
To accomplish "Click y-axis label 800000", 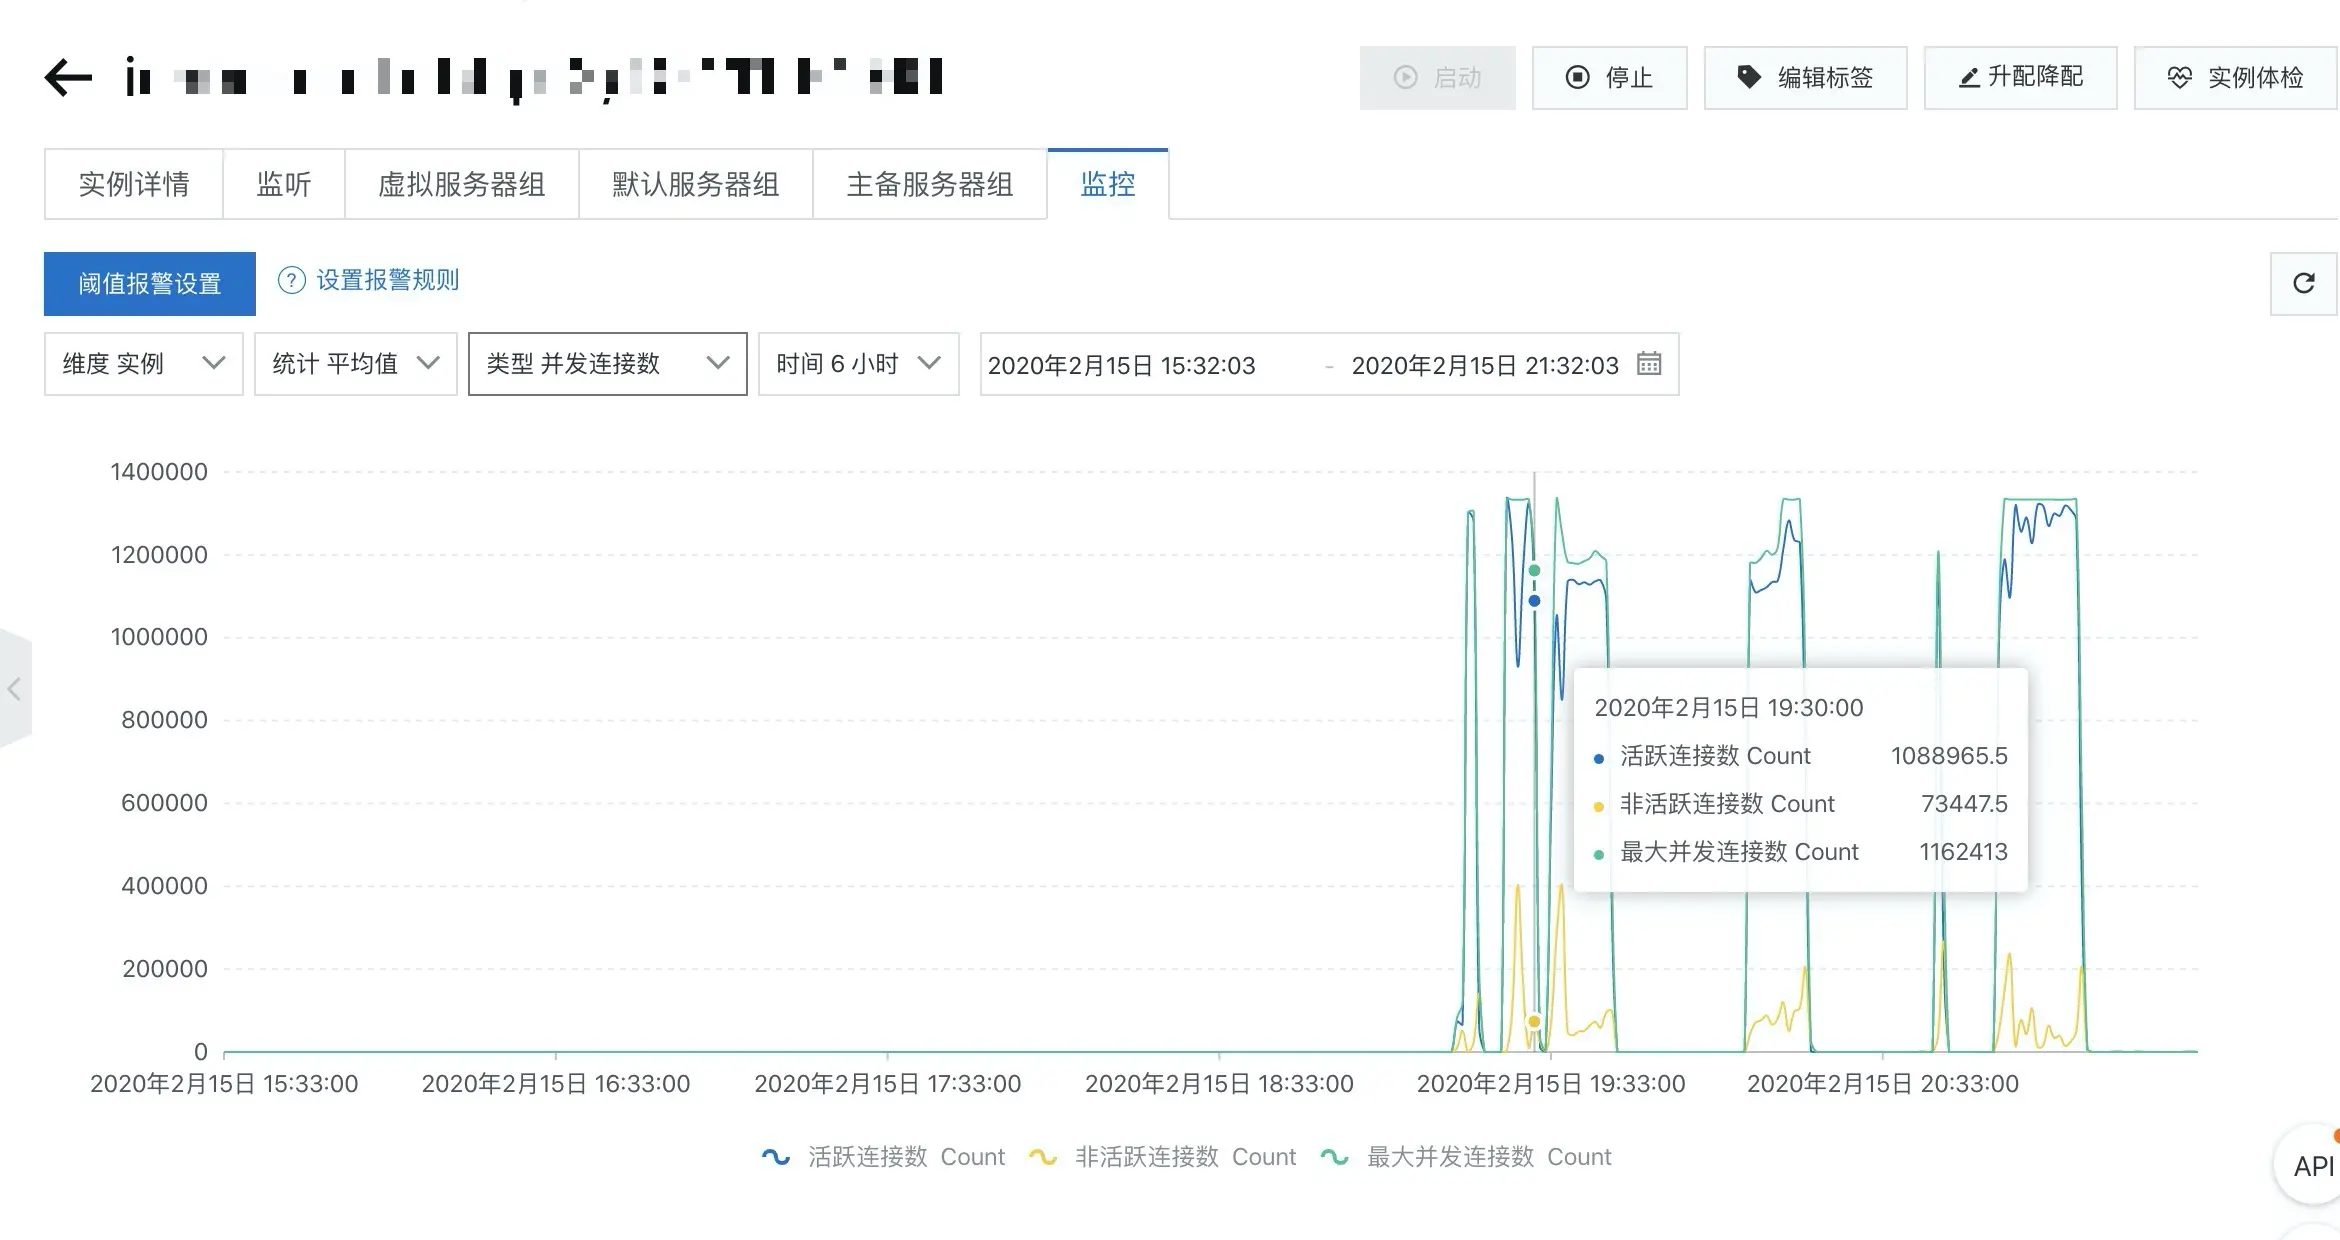I will pyautogui.click(x=164, y=720).
